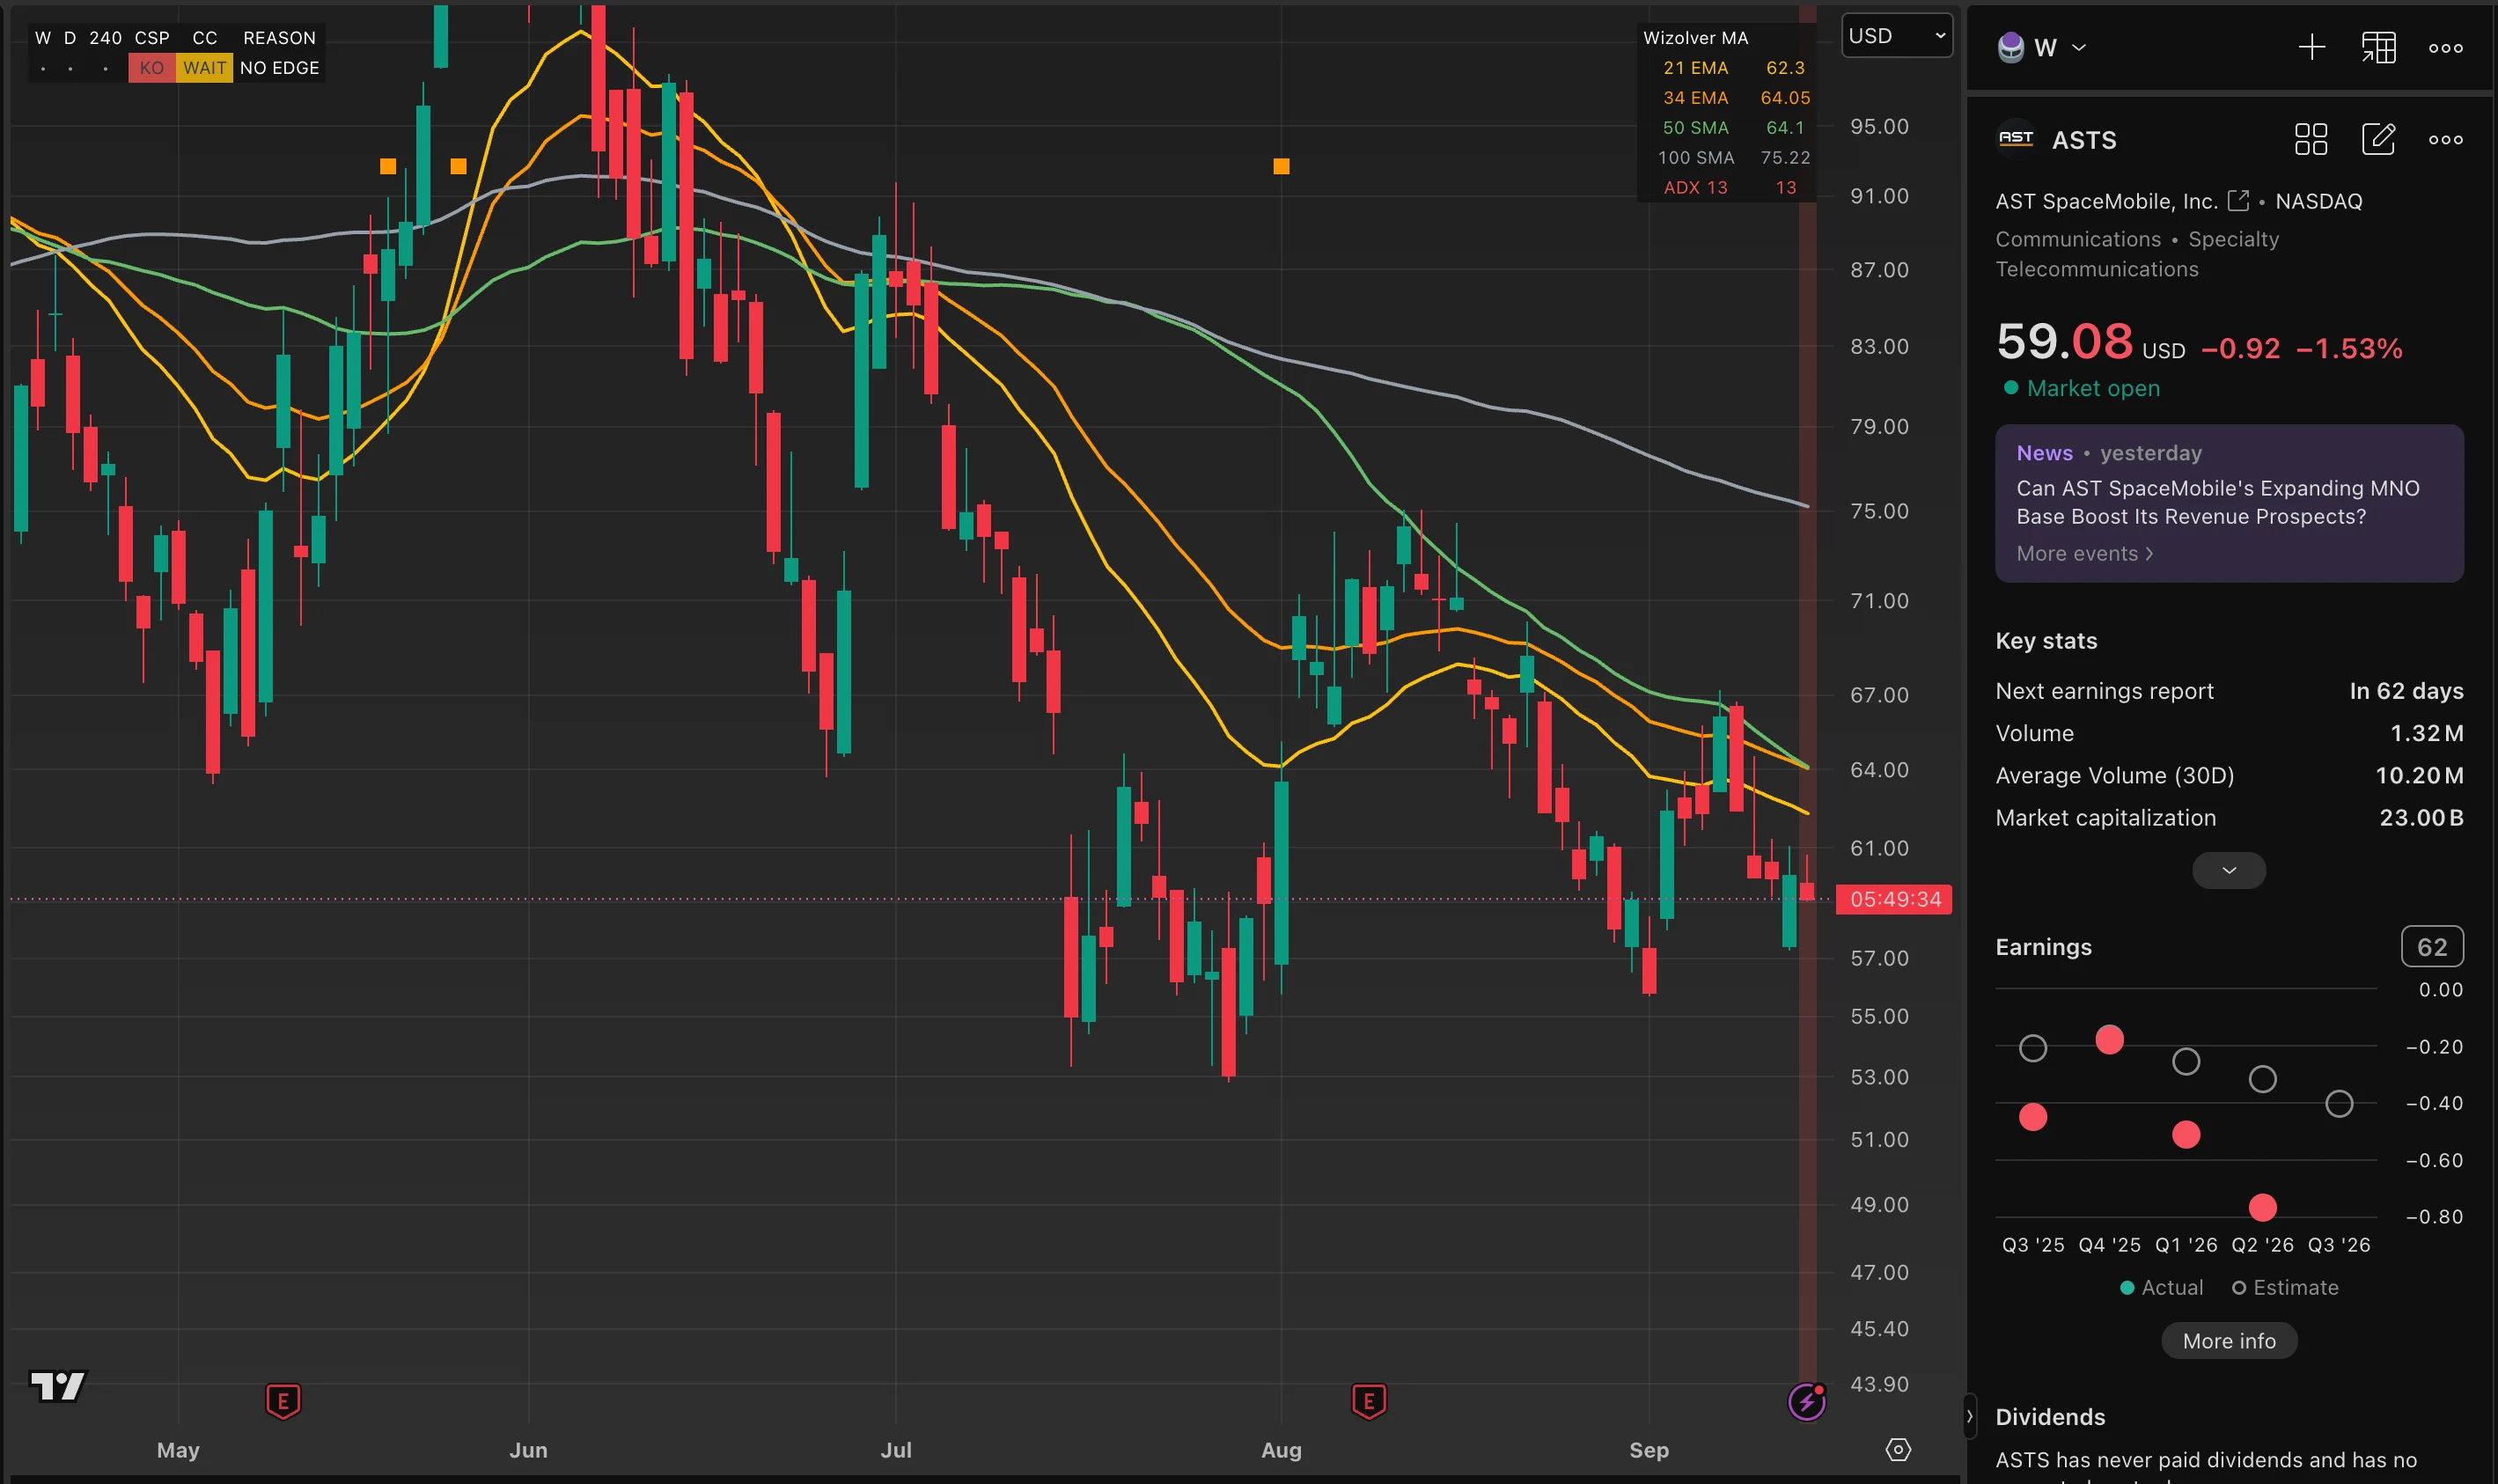Click More events link
This screenshot has width=2498, height=1484.
(2084, 553)
